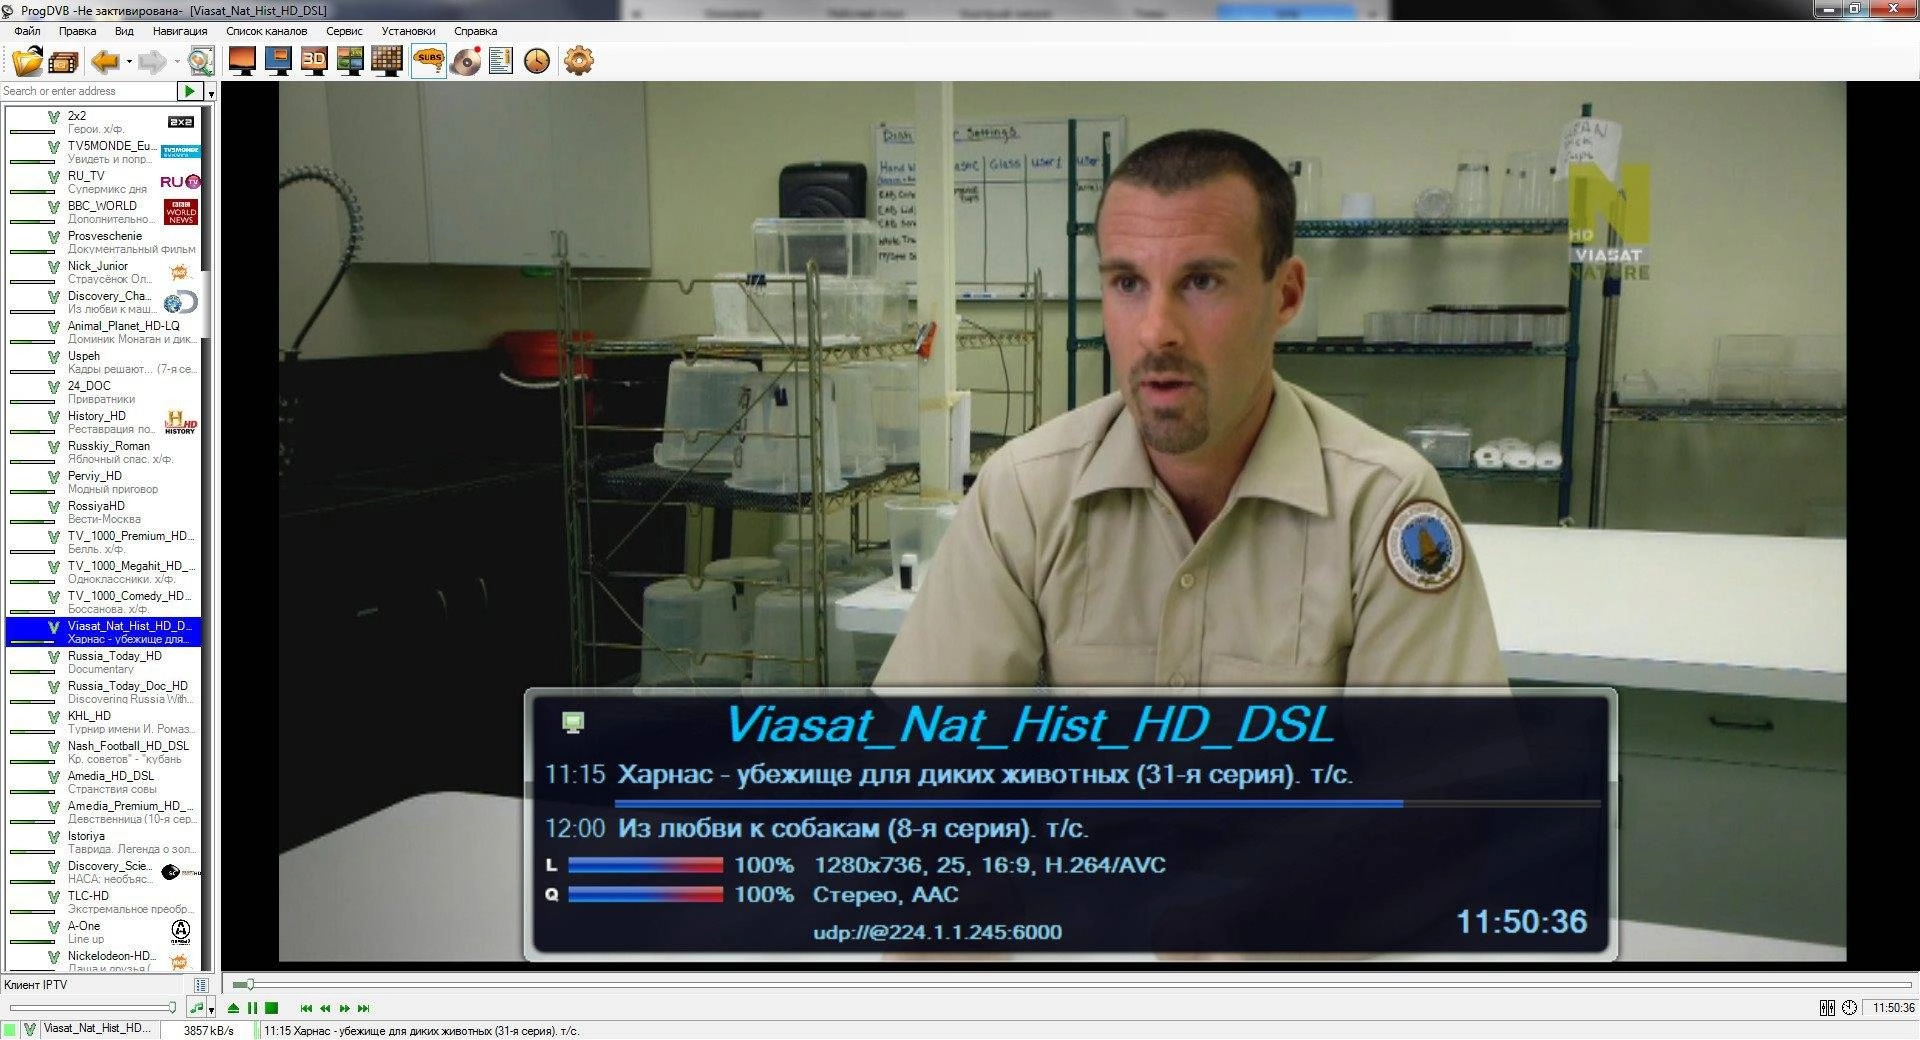Select the TV_1000_Premium_HD channel
This screenshot has width=1920, height=1040.
point(104,542)
